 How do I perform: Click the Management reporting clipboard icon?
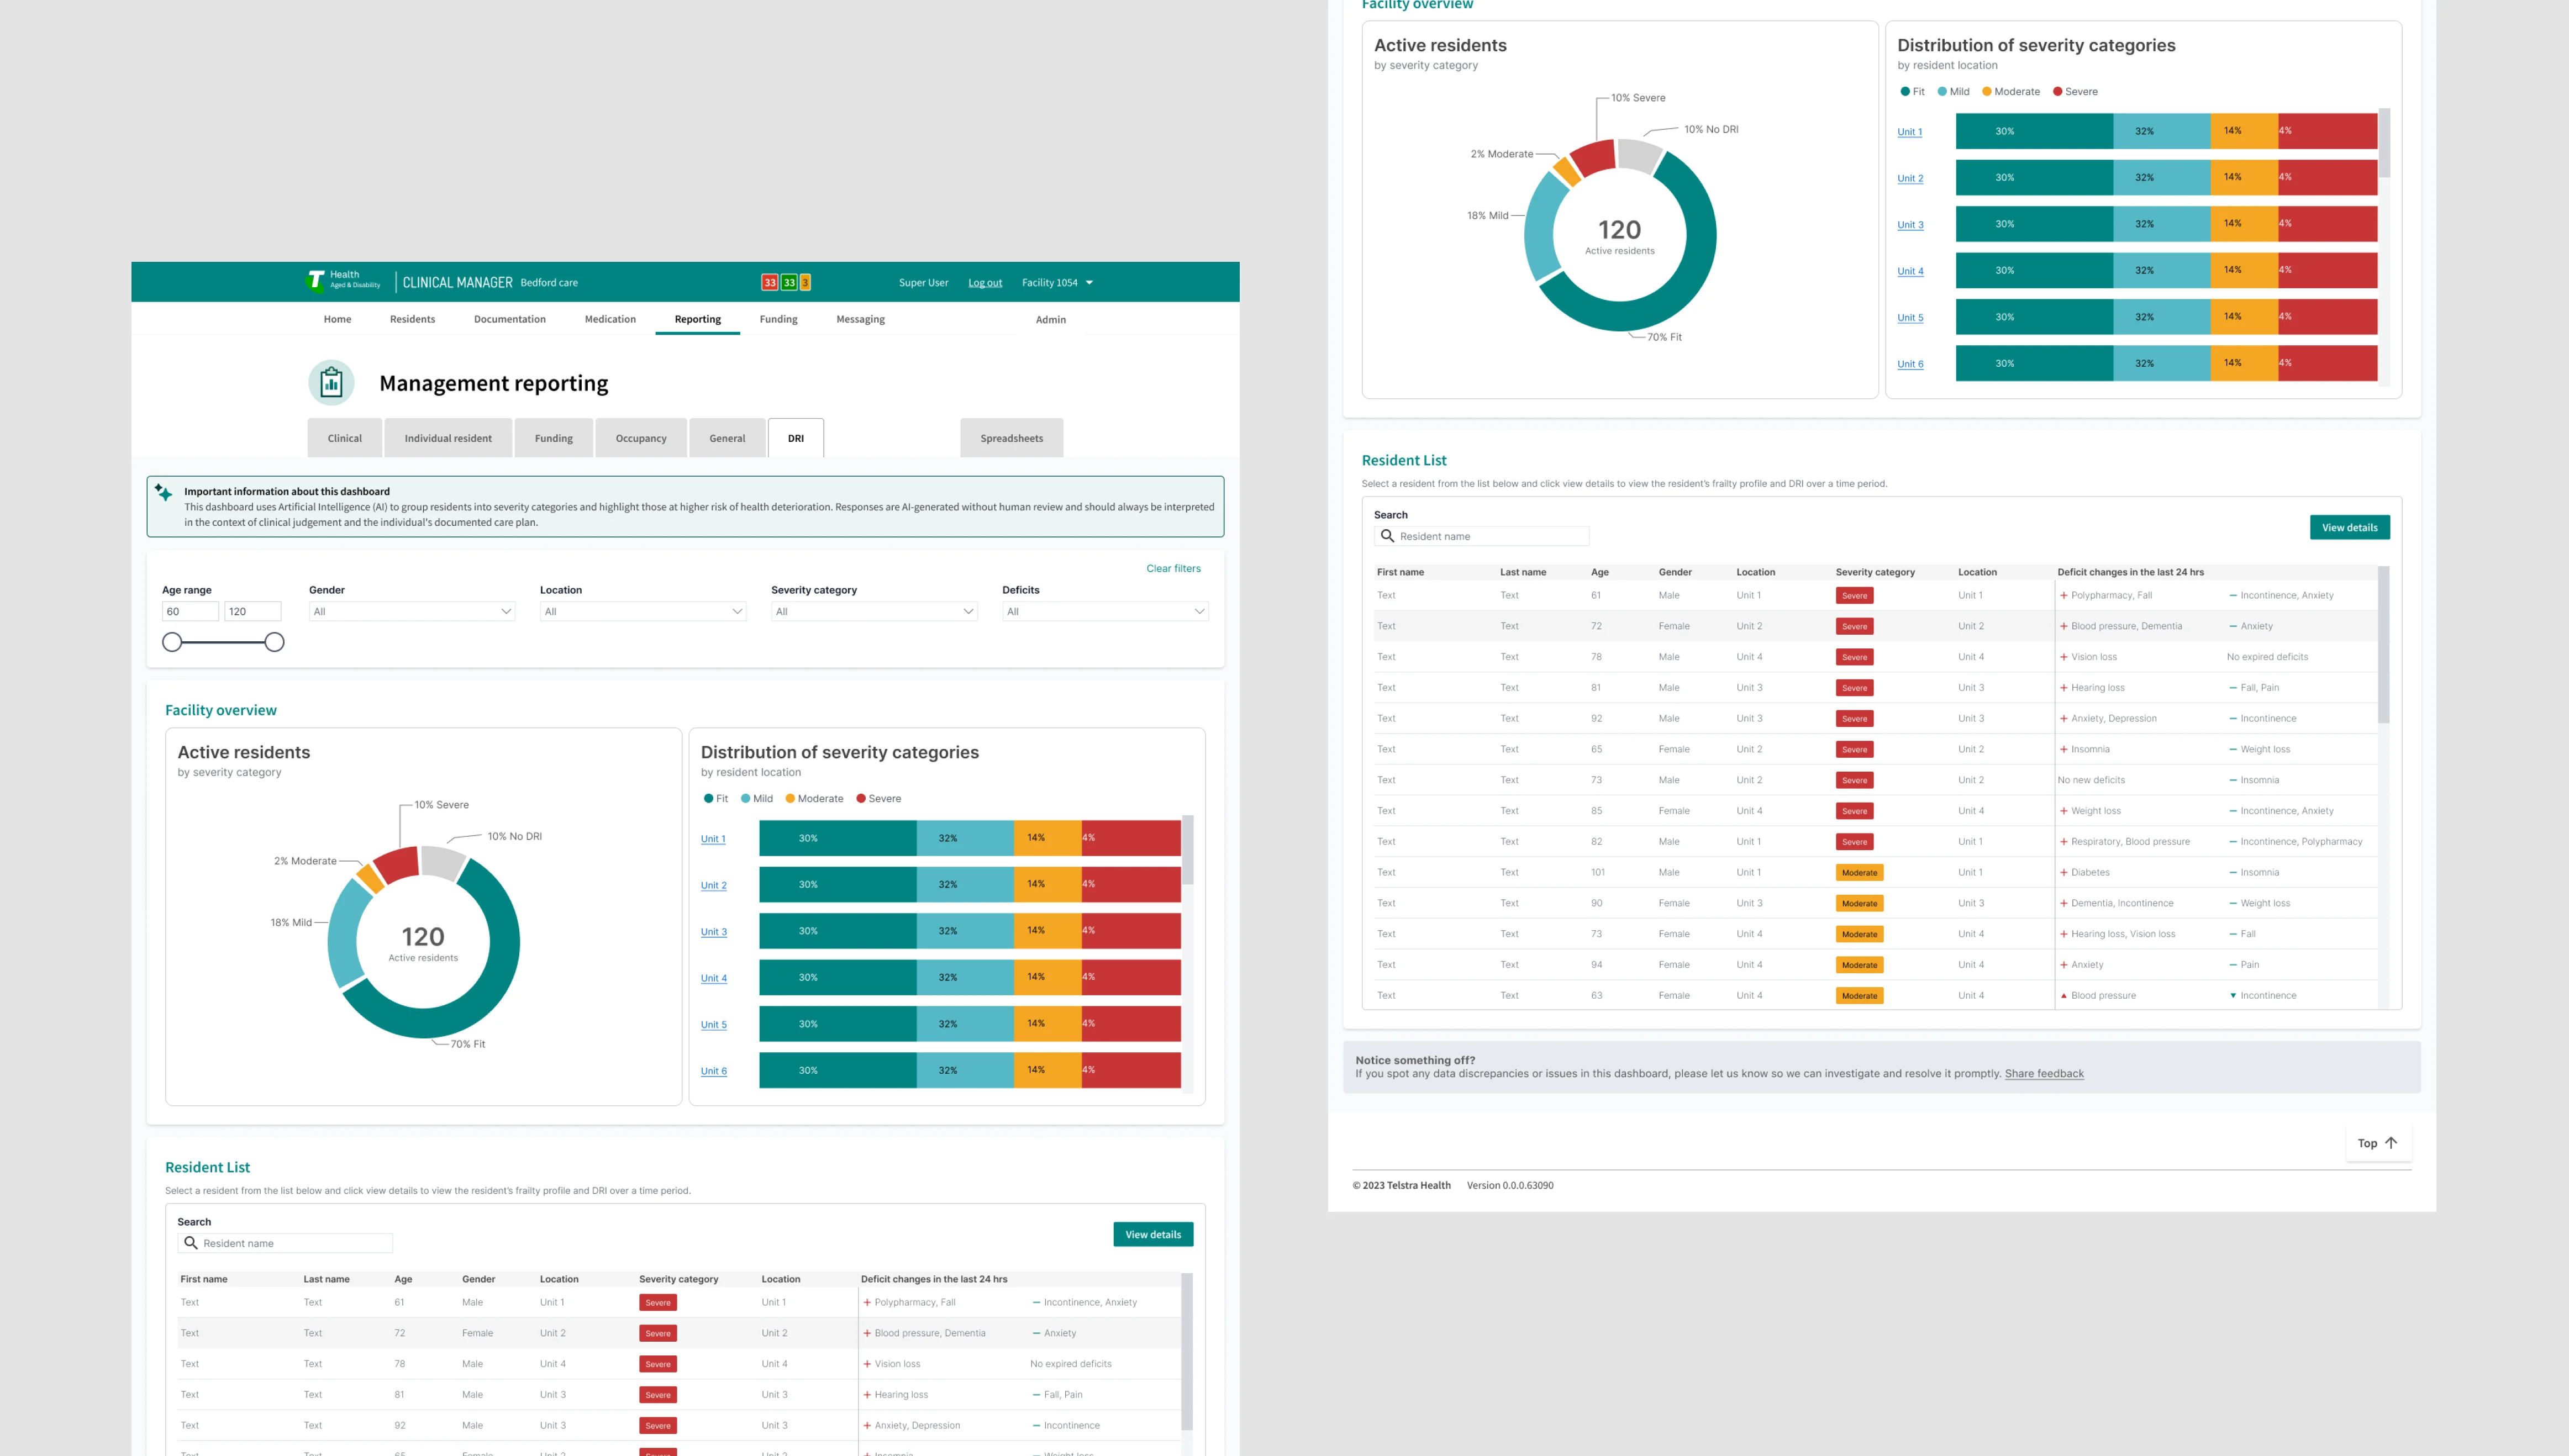[331, 383]
